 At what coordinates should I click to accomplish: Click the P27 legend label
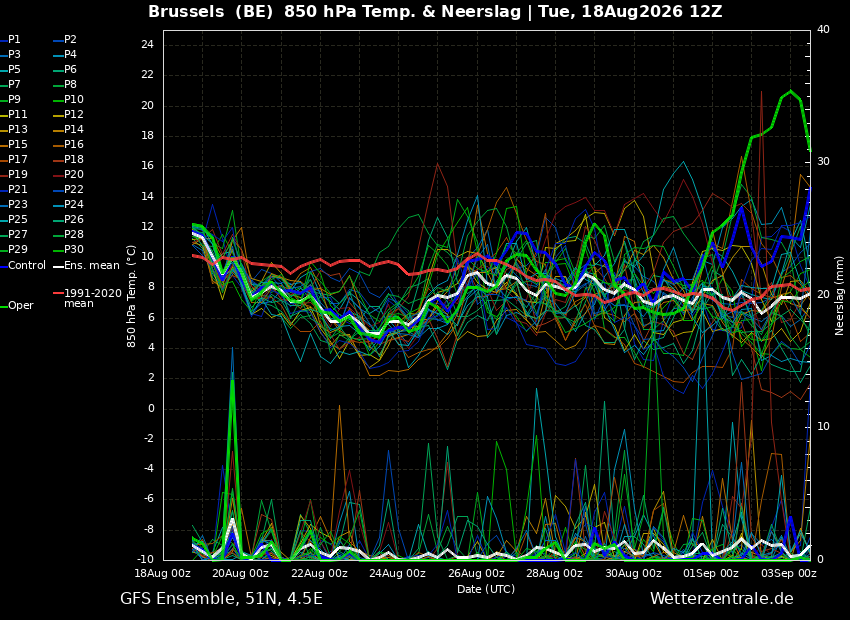click(x=17, y=235)
